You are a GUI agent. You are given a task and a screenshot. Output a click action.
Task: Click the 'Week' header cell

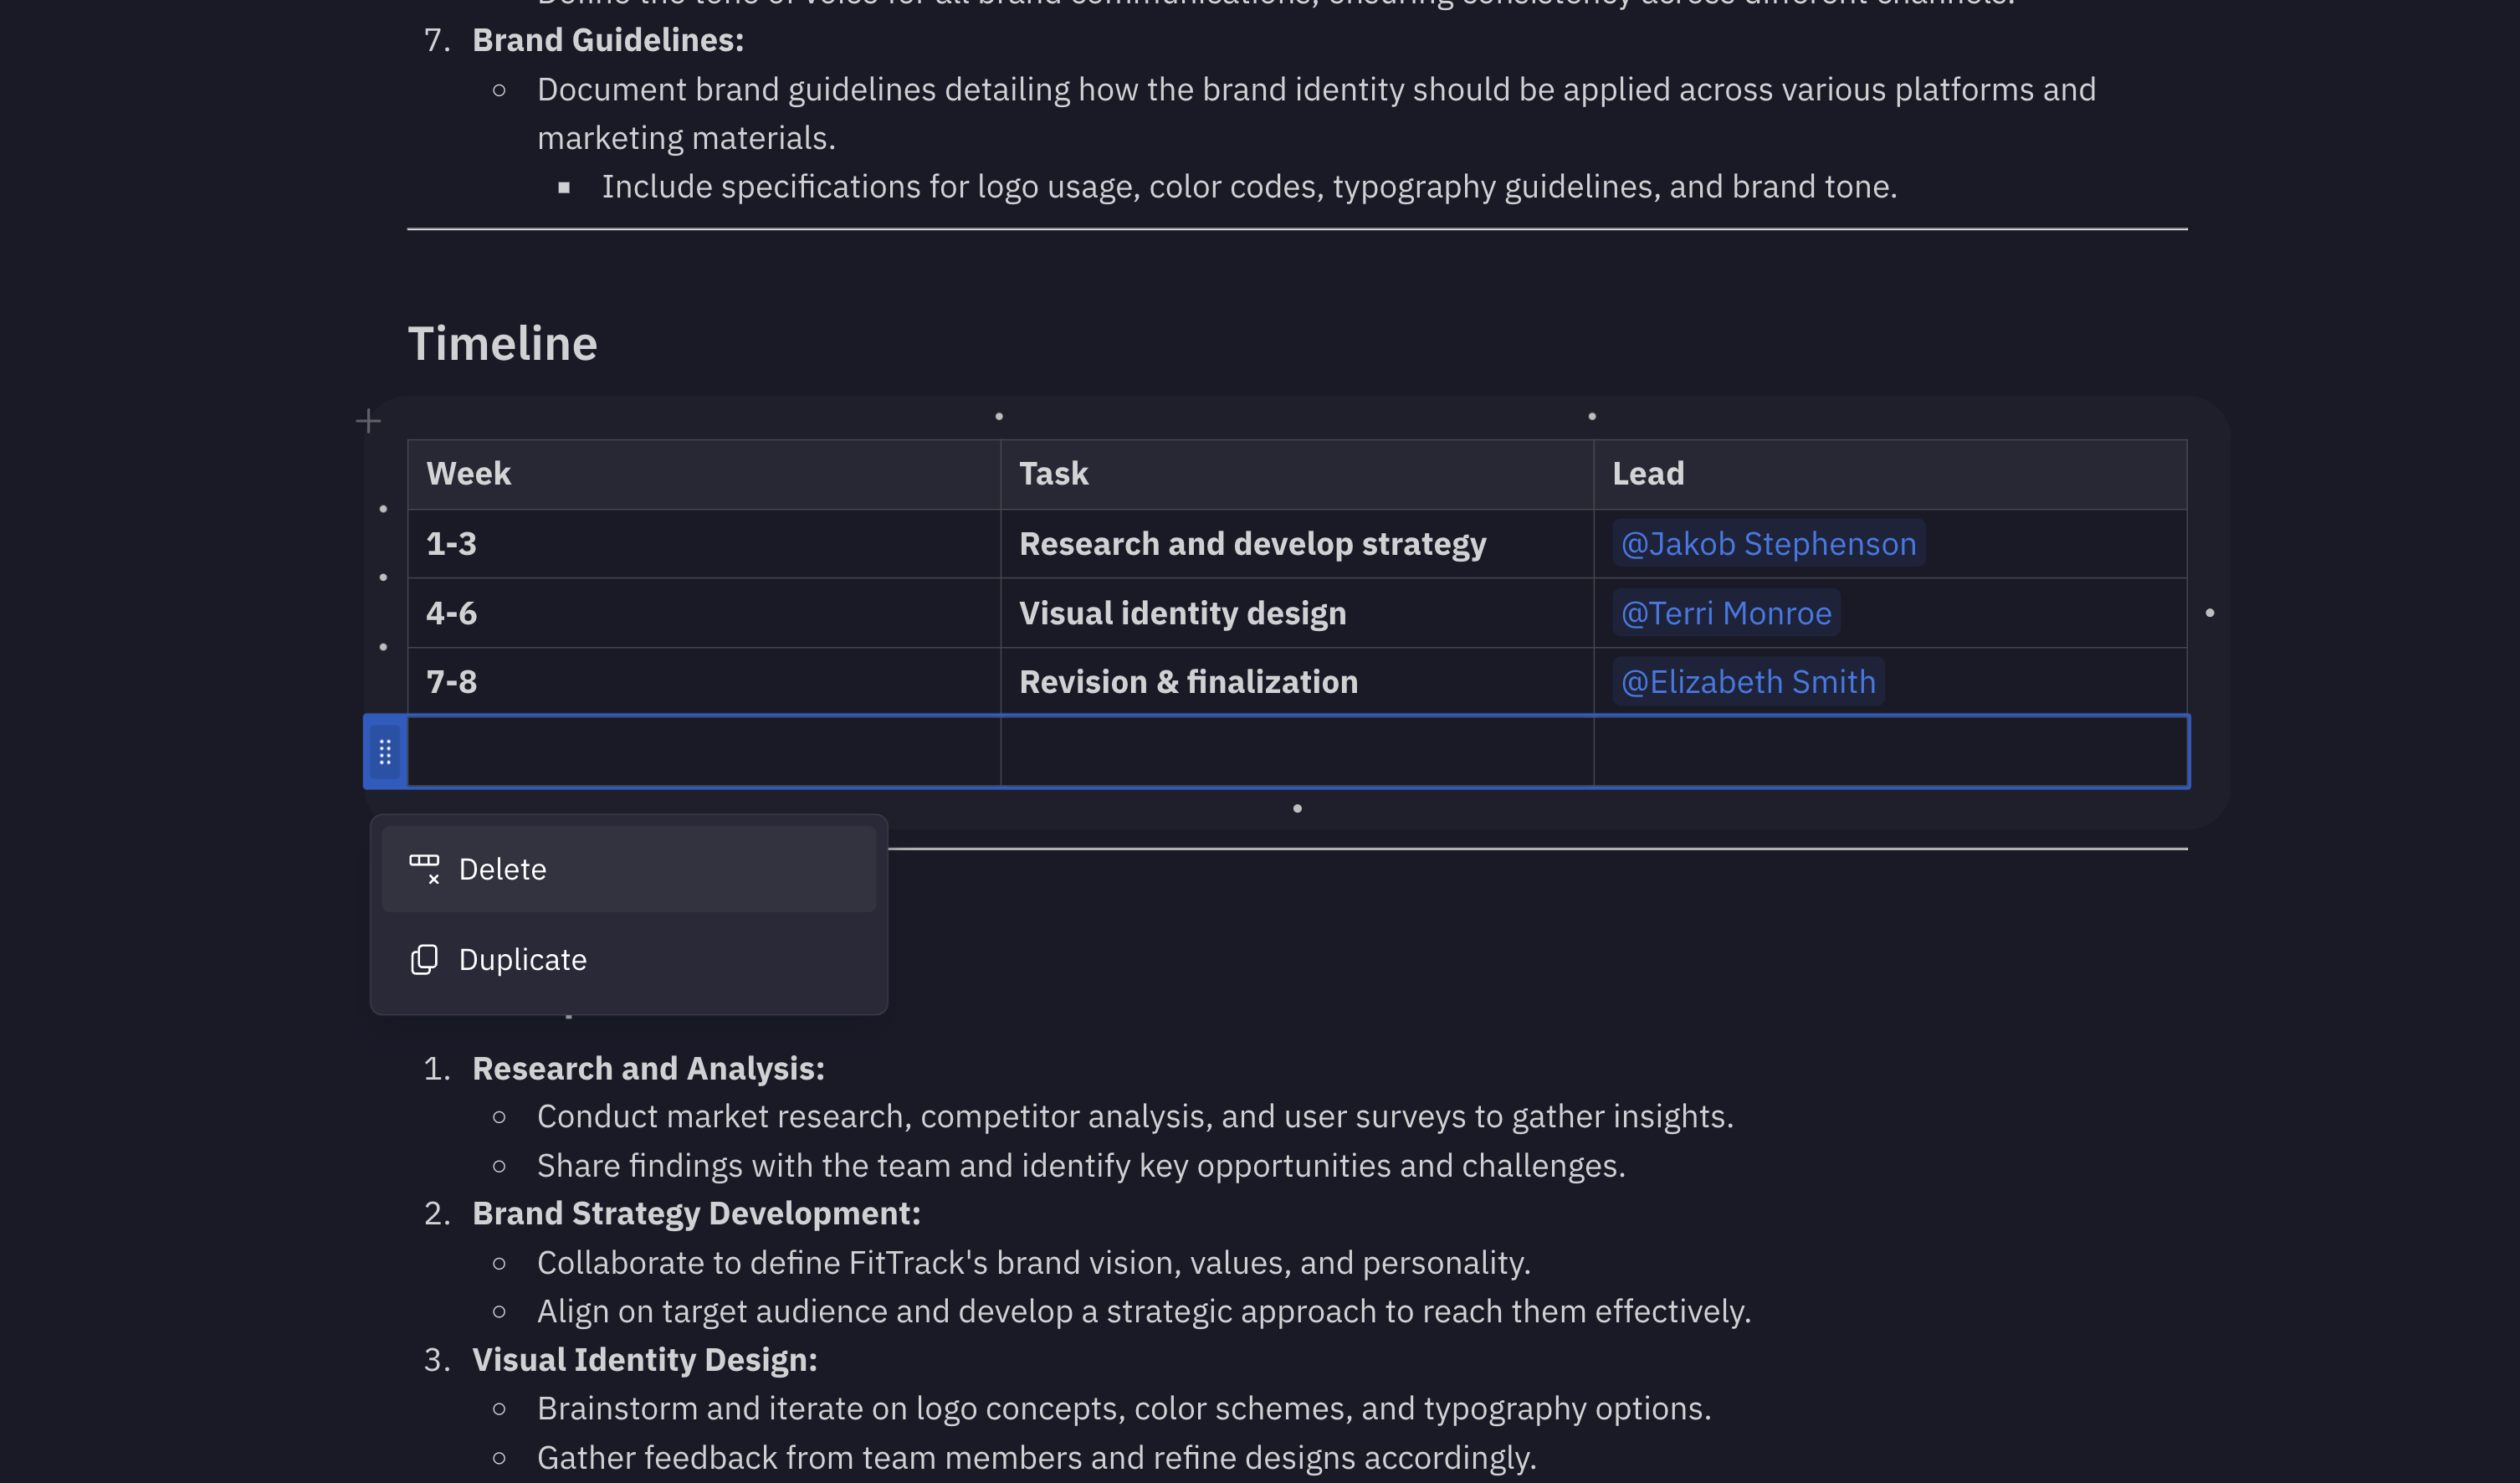[x=468, y=473]
